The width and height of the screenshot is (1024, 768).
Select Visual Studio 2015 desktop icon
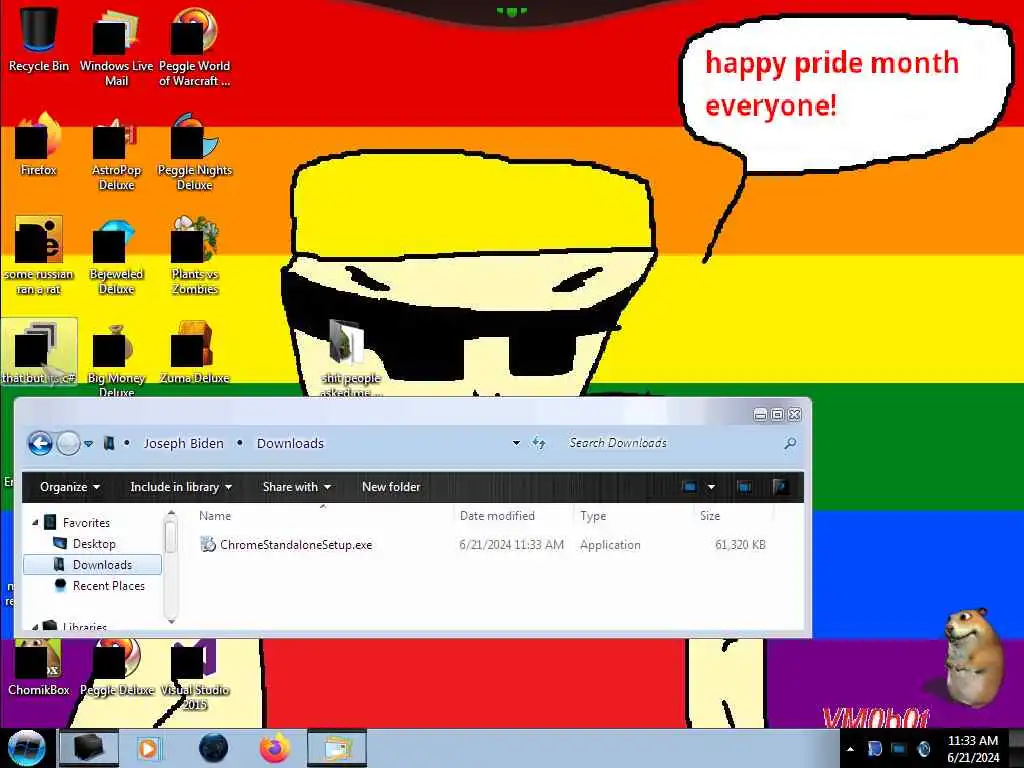click(195, 674)
